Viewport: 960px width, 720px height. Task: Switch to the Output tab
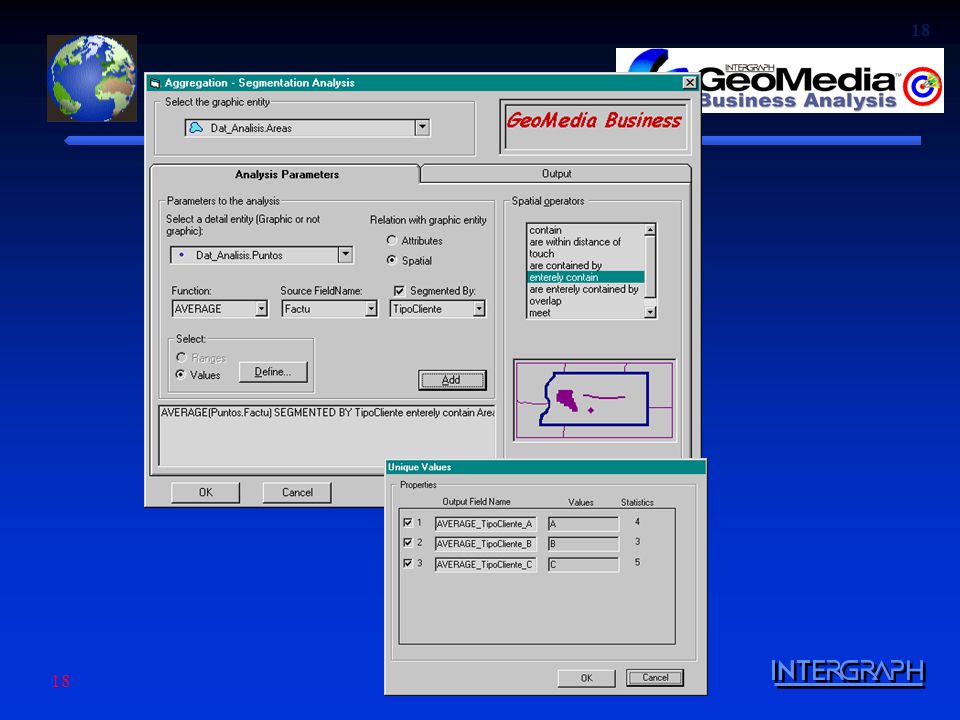tap(556, 174)
